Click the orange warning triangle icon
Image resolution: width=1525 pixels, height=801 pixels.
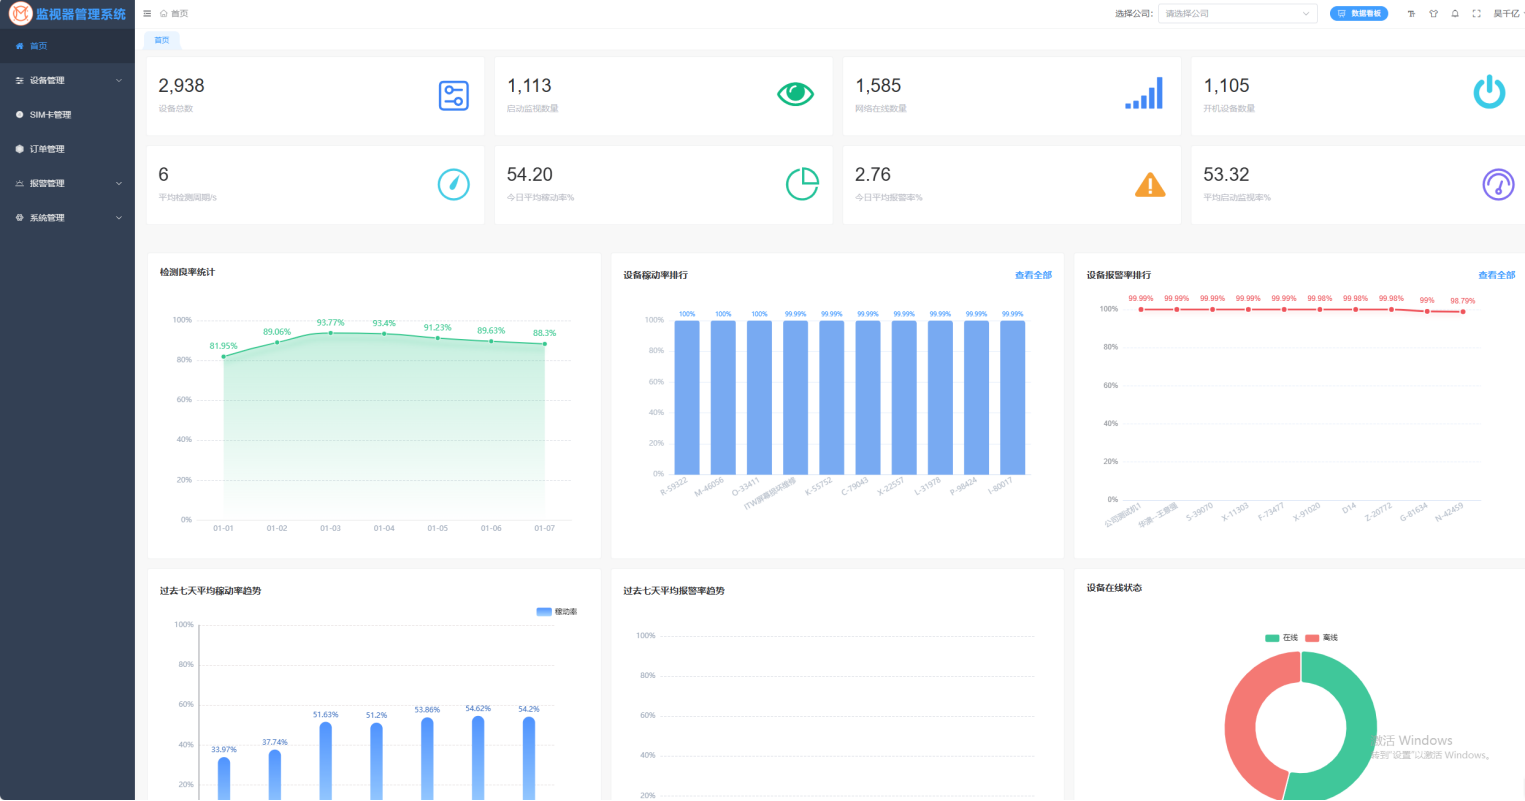[x=1150, y=185]
